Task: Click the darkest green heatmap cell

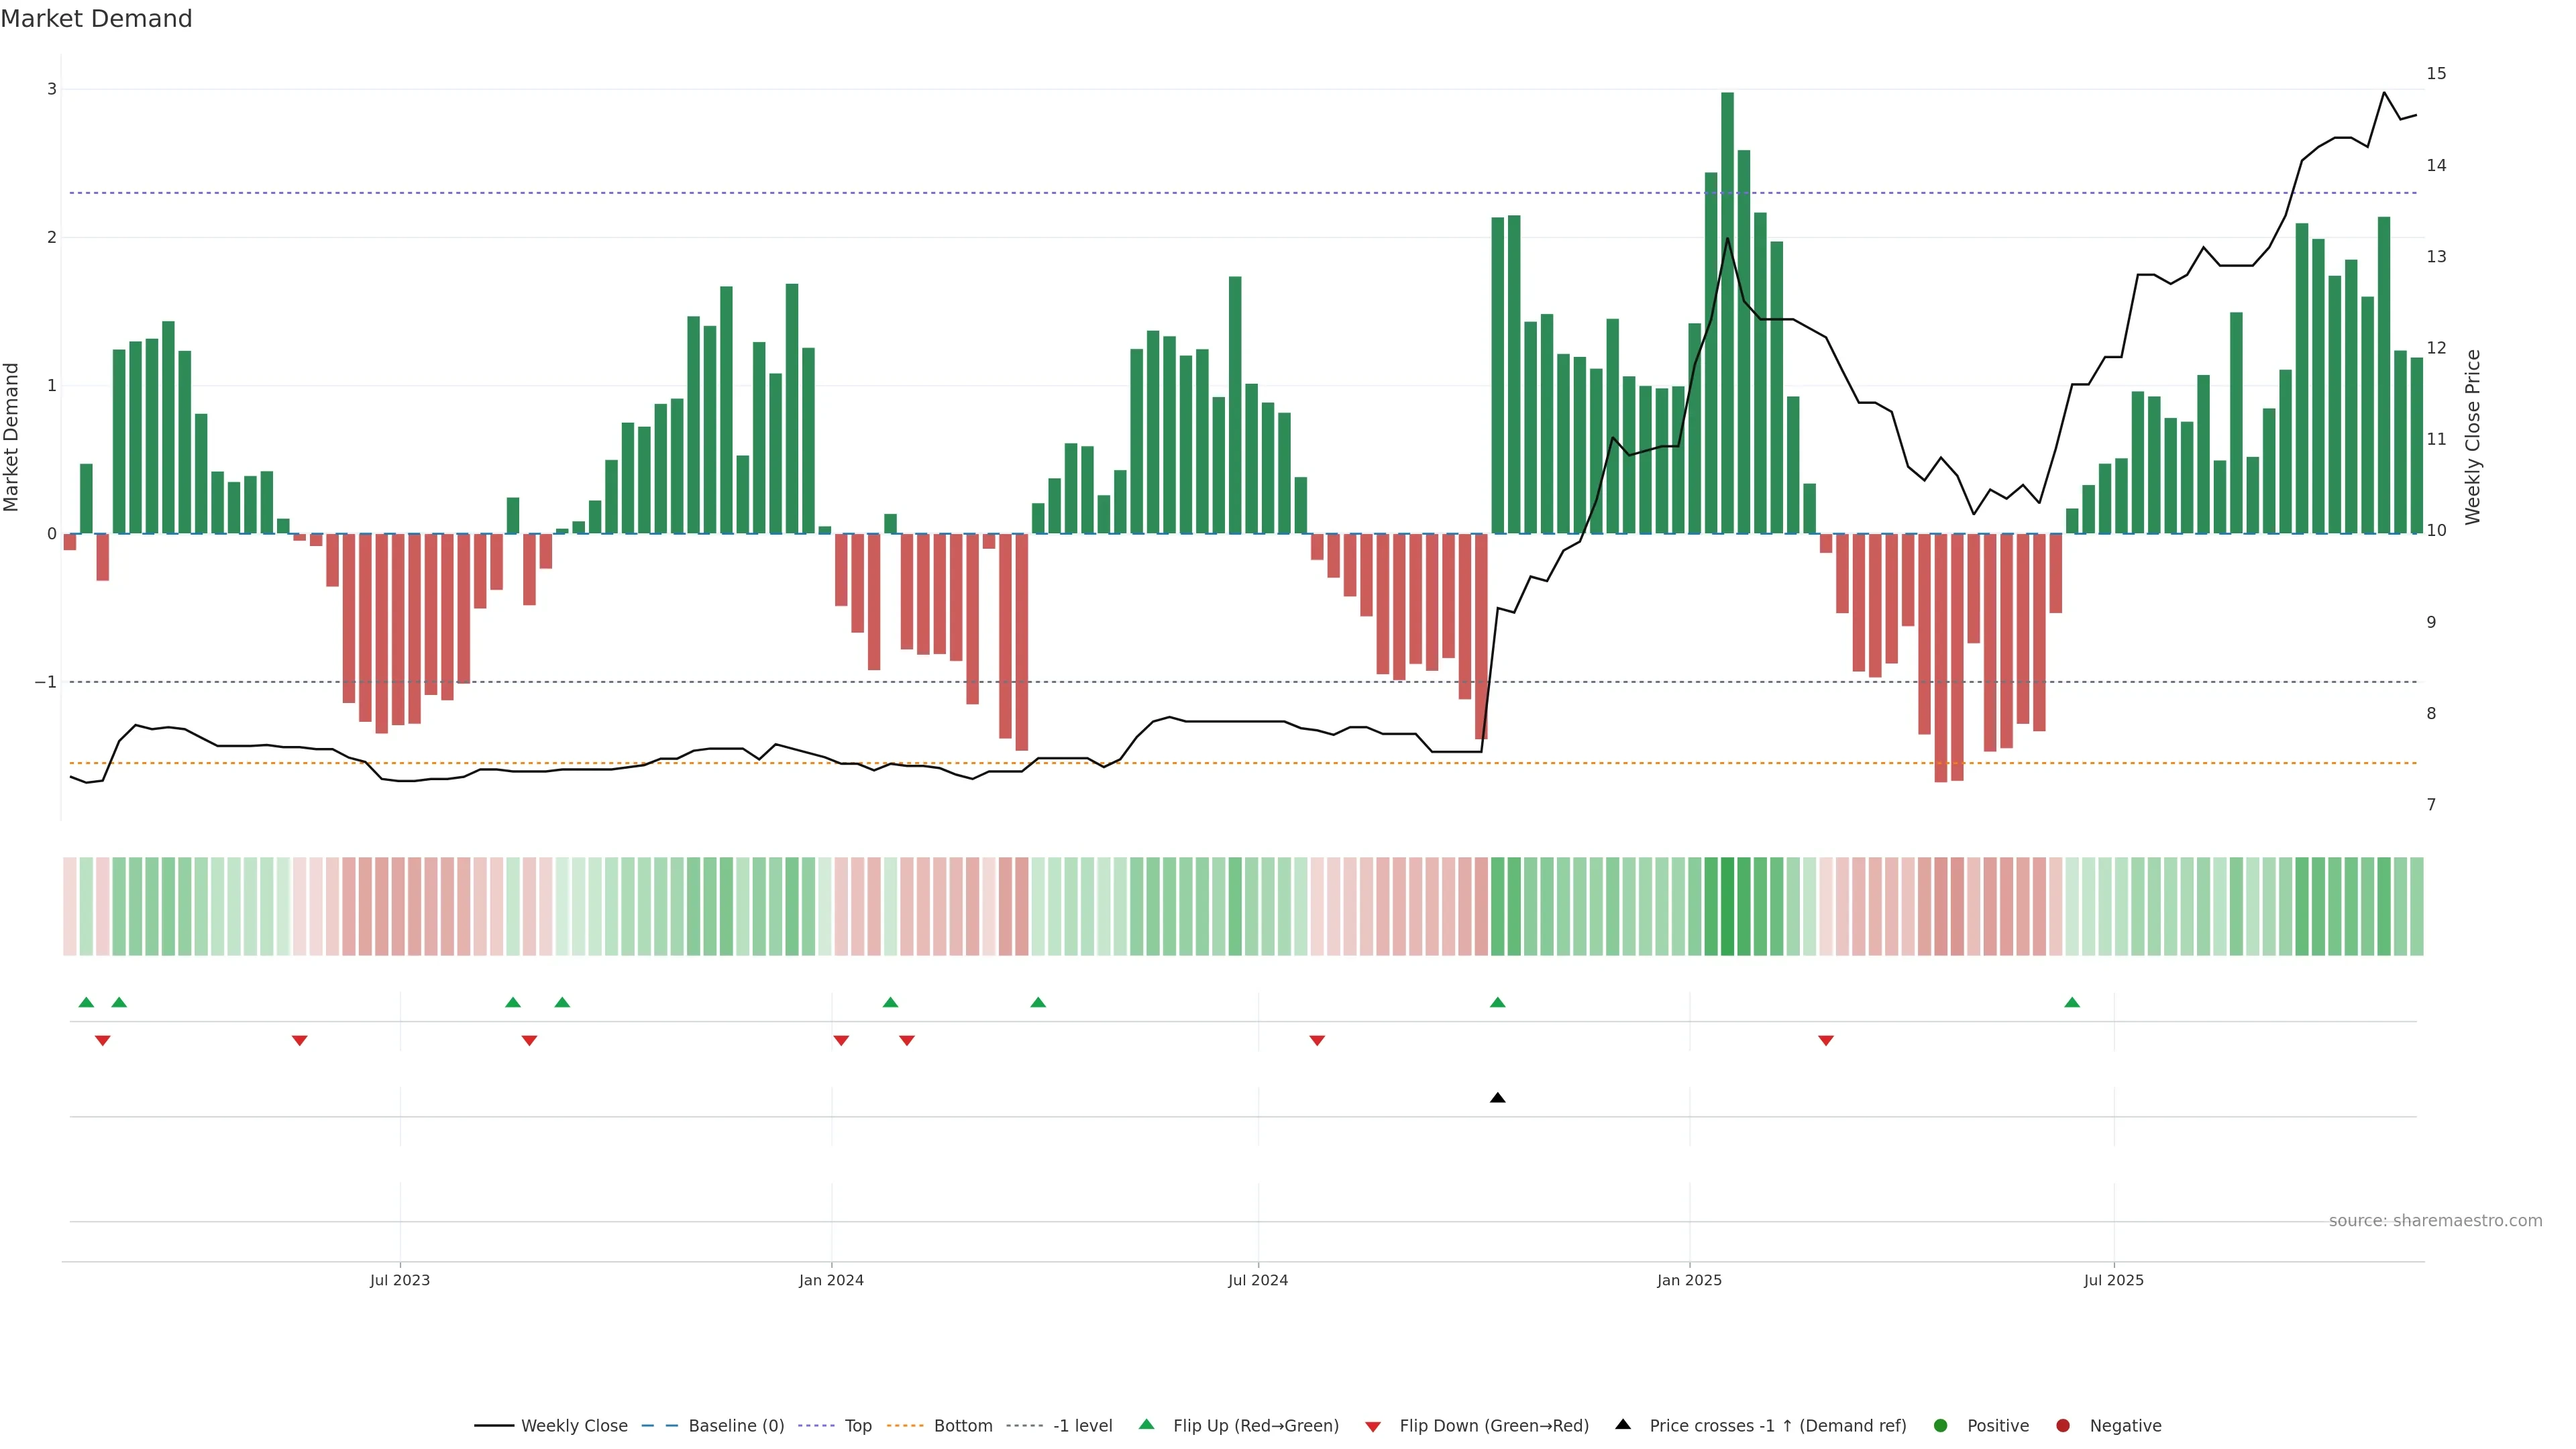Action: tap(1727, 906)
